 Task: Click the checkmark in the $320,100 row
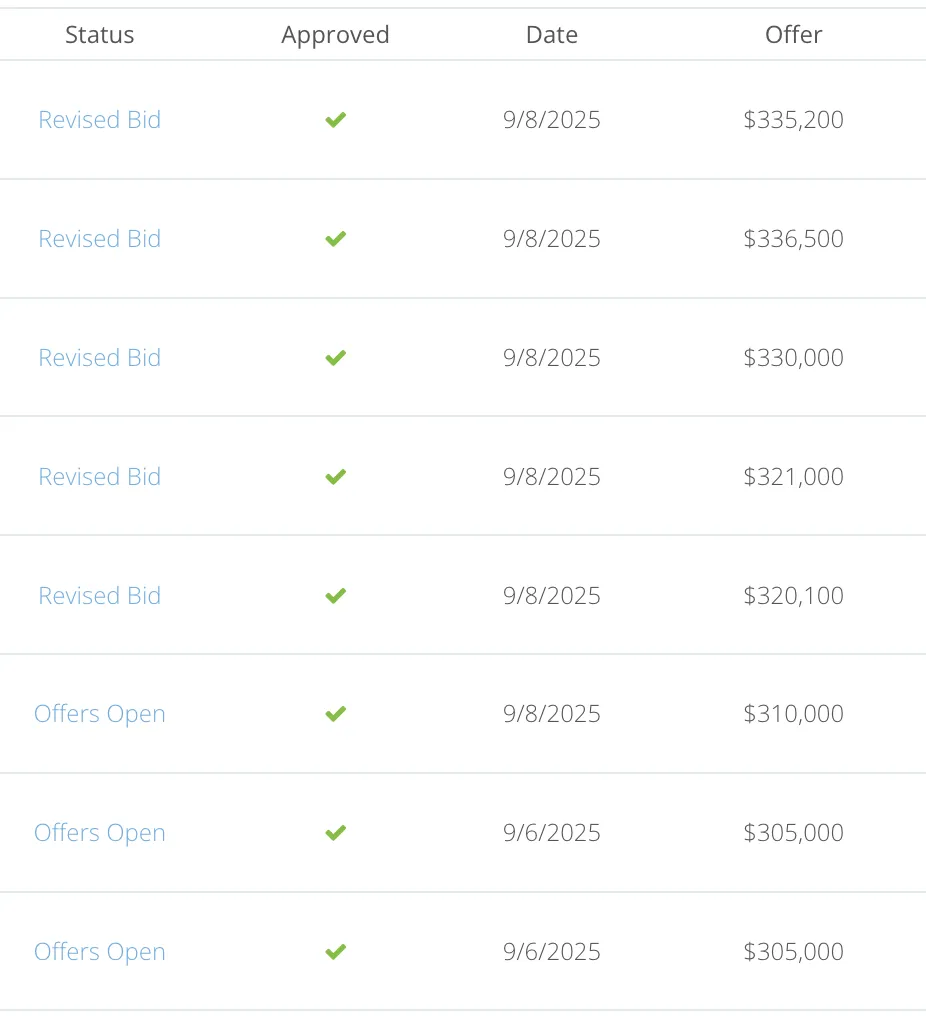336,595
